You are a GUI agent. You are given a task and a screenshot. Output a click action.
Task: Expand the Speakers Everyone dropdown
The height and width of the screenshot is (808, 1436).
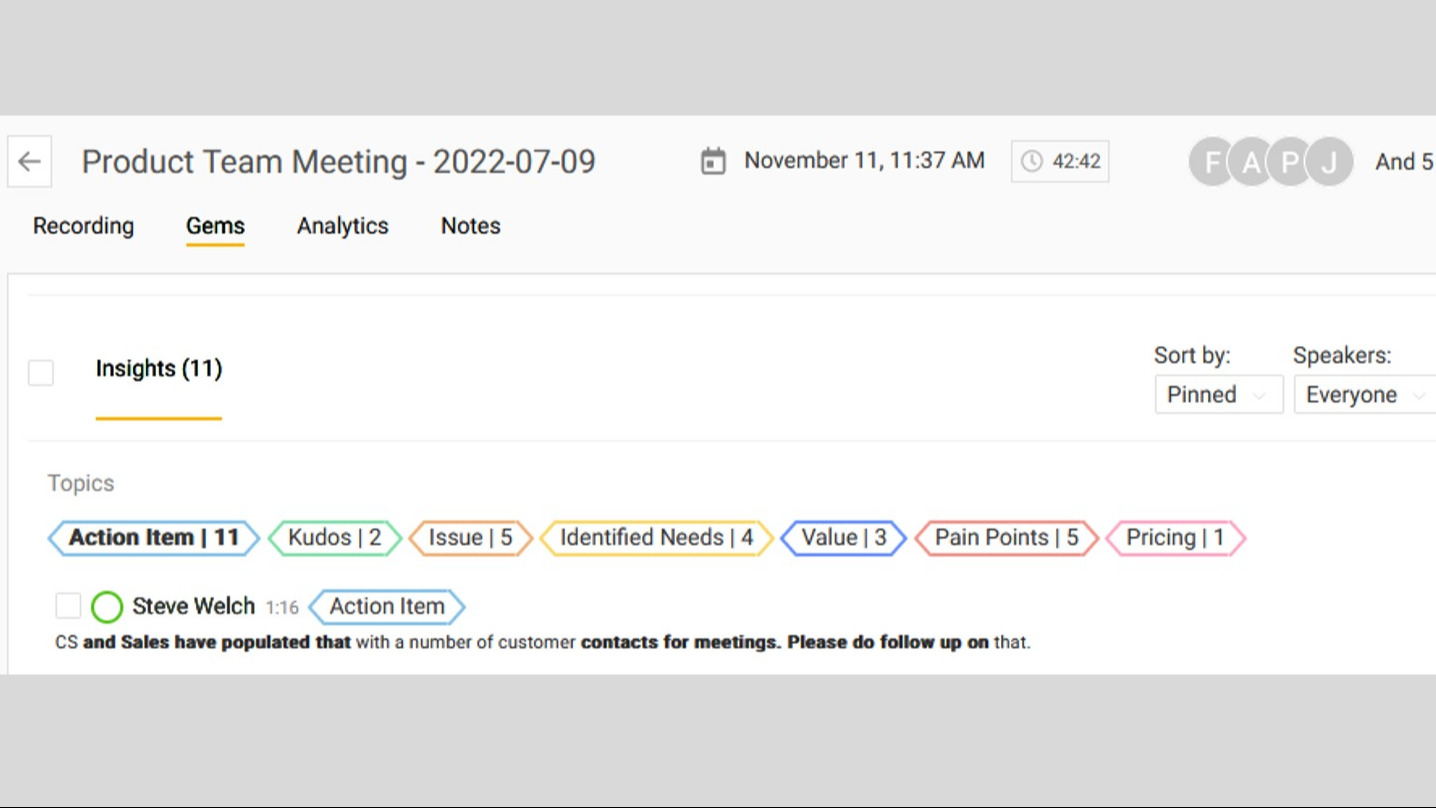(1364, 395)
